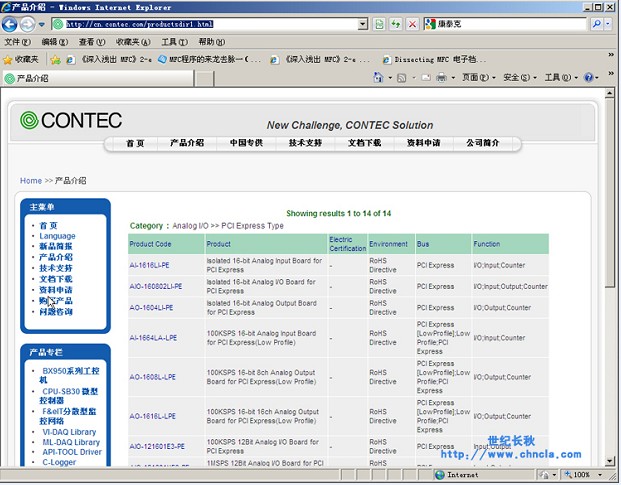Click the command bar overflow chevron
The height and width of the screenshot is (485, 621).
611,73
